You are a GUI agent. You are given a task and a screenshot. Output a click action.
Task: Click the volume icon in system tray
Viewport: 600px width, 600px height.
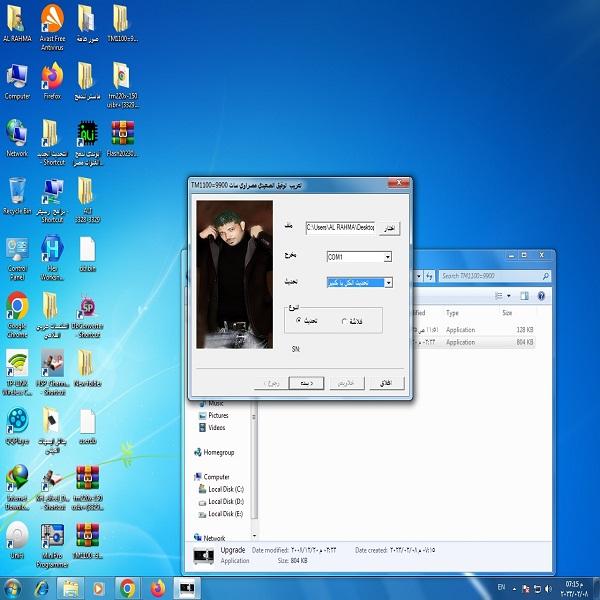[x=548, y=589]
